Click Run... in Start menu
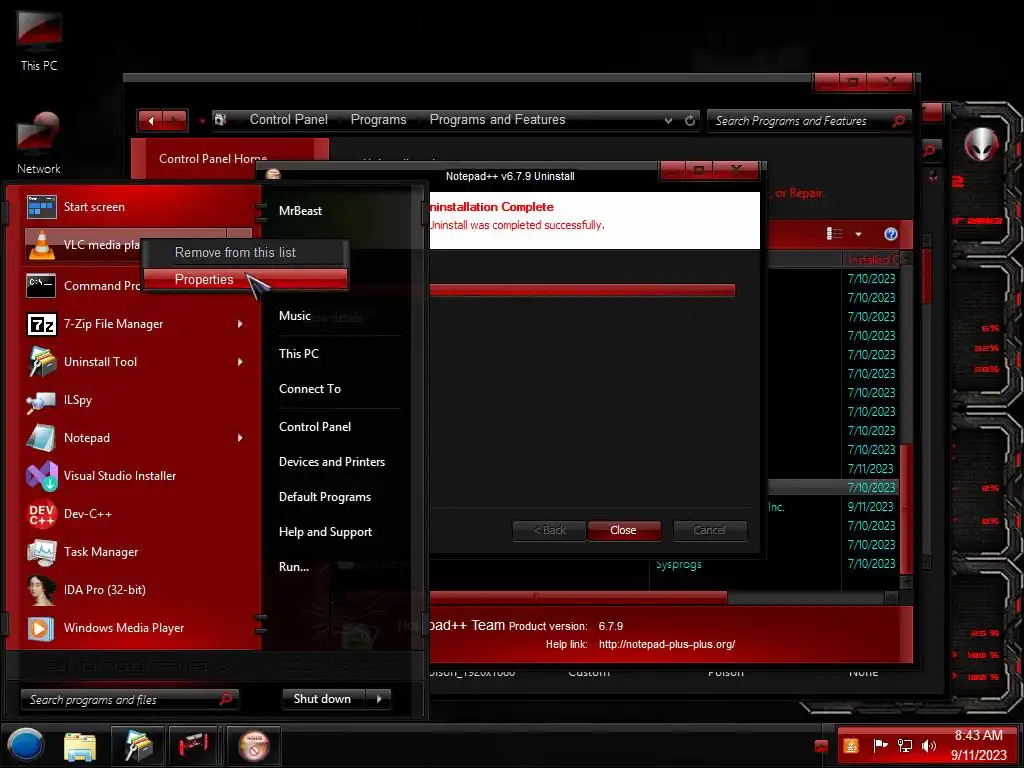Screen dimensions: 1024x768 click(x=294, y=567)
